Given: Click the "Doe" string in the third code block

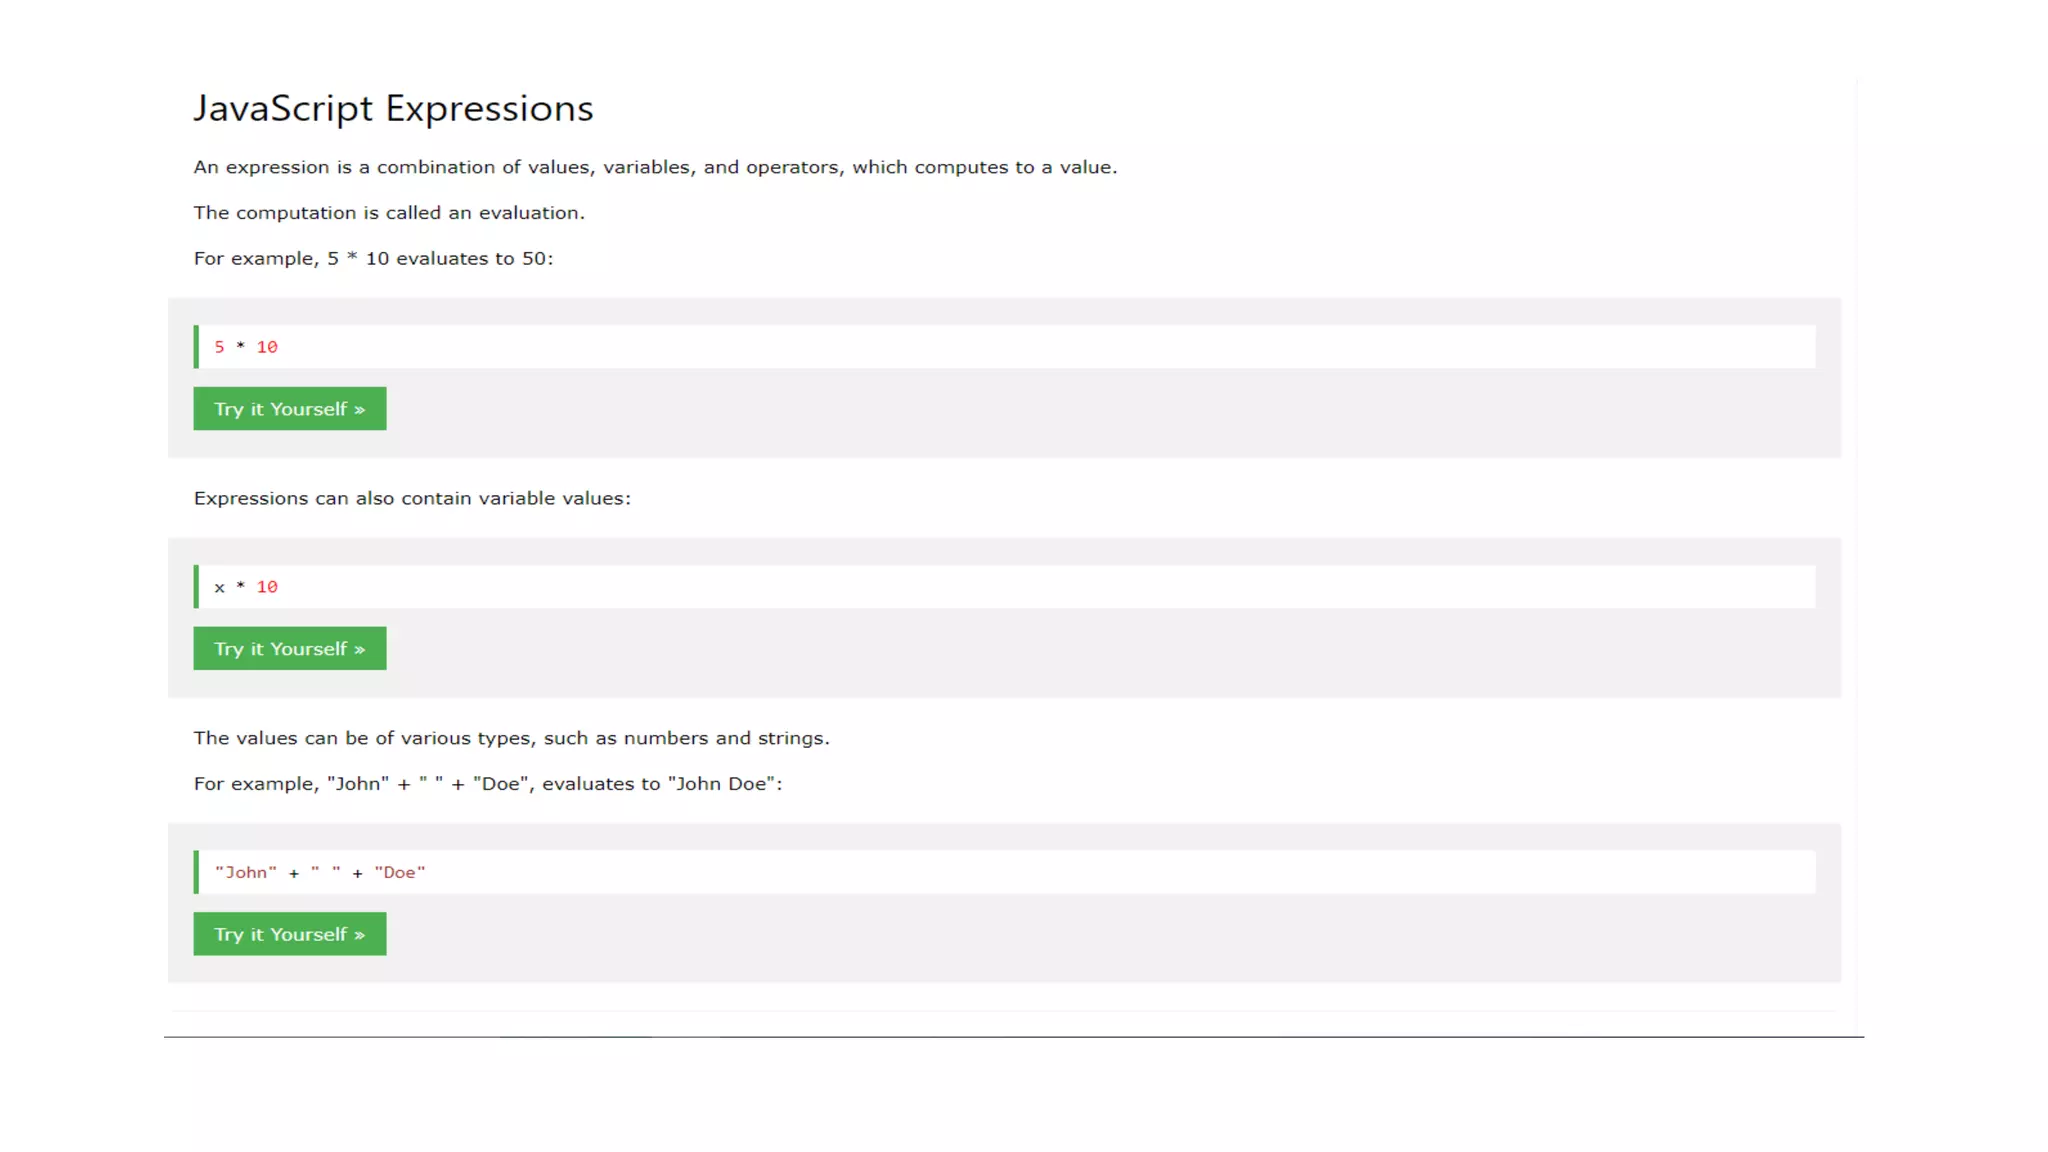Looking at the screenshot, I should pyautogui.click(x=400, y=872).
